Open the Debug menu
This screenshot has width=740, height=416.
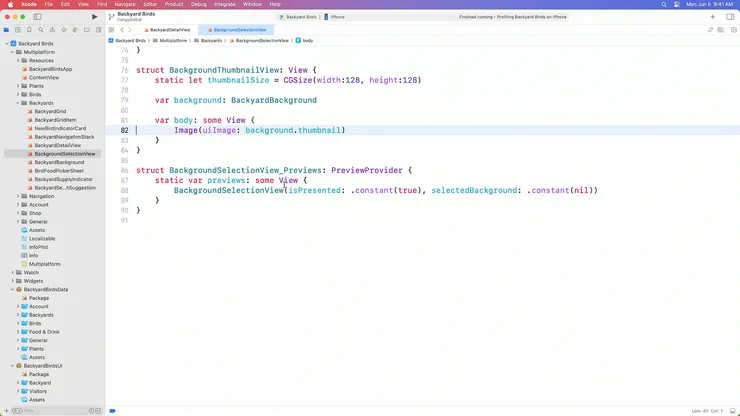(199, 4)
